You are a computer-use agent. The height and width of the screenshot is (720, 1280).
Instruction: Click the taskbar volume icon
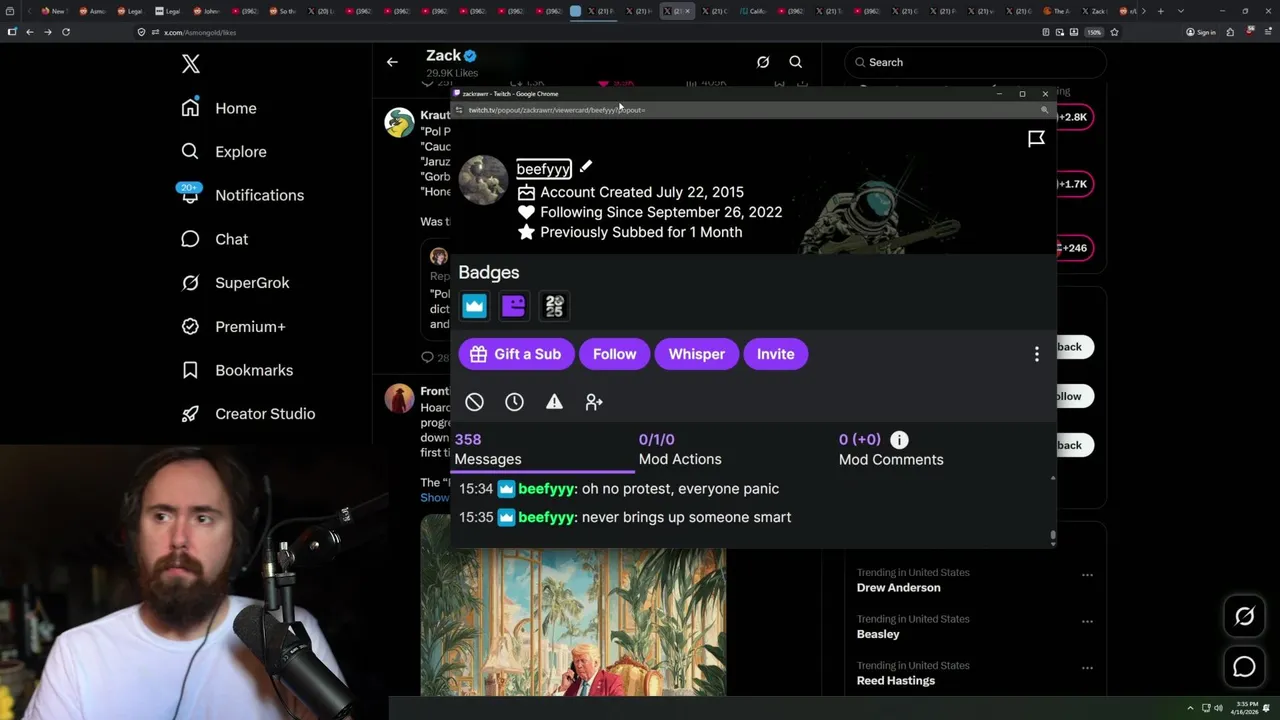pos(1217,708)
